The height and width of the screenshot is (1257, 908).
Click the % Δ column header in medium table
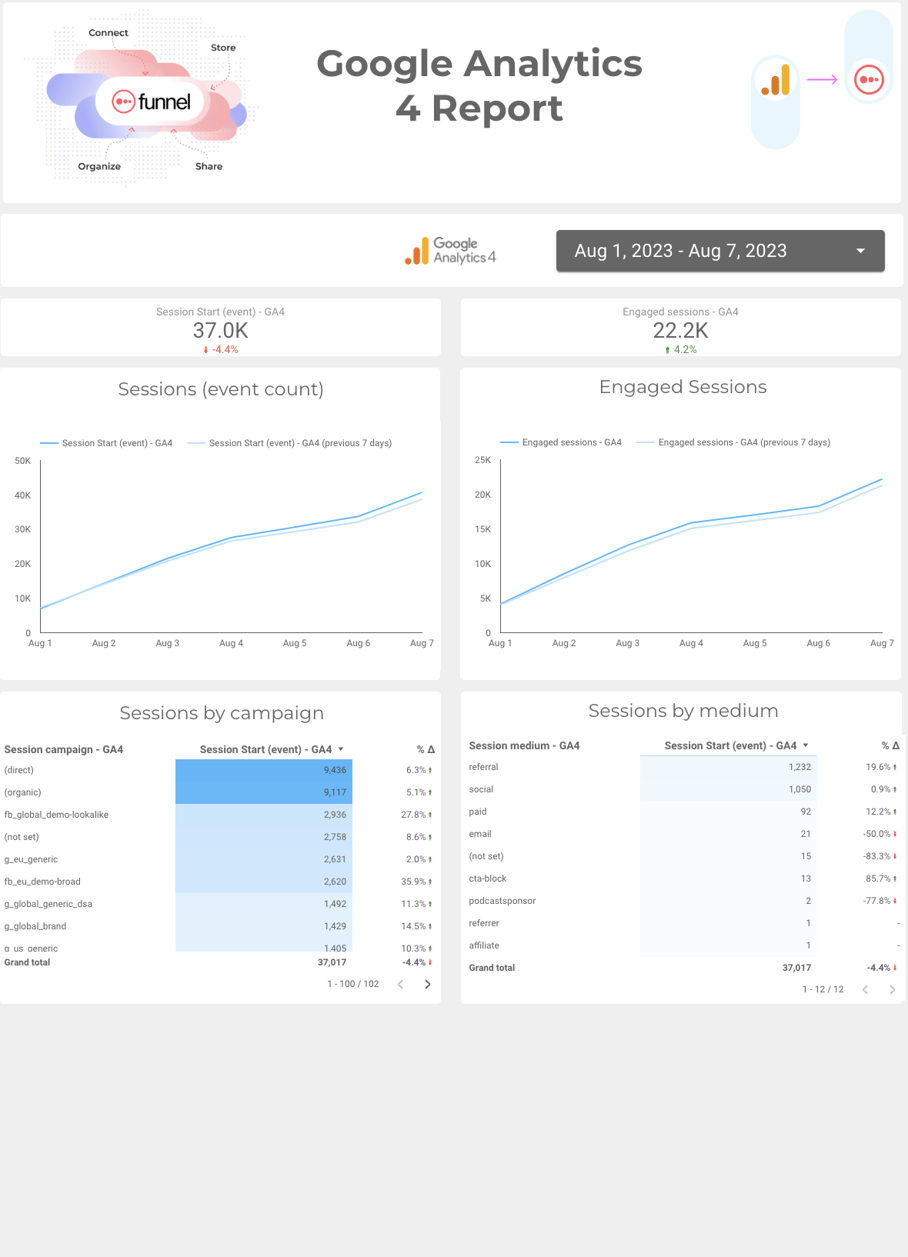coord(888,745)
